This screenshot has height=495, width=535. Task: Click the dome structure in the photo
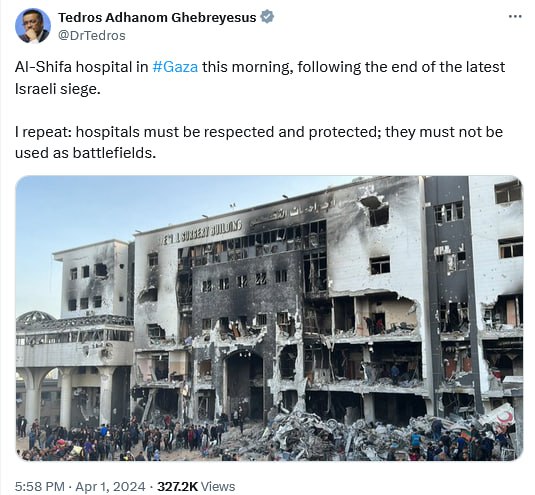click(x=35, y=318)
